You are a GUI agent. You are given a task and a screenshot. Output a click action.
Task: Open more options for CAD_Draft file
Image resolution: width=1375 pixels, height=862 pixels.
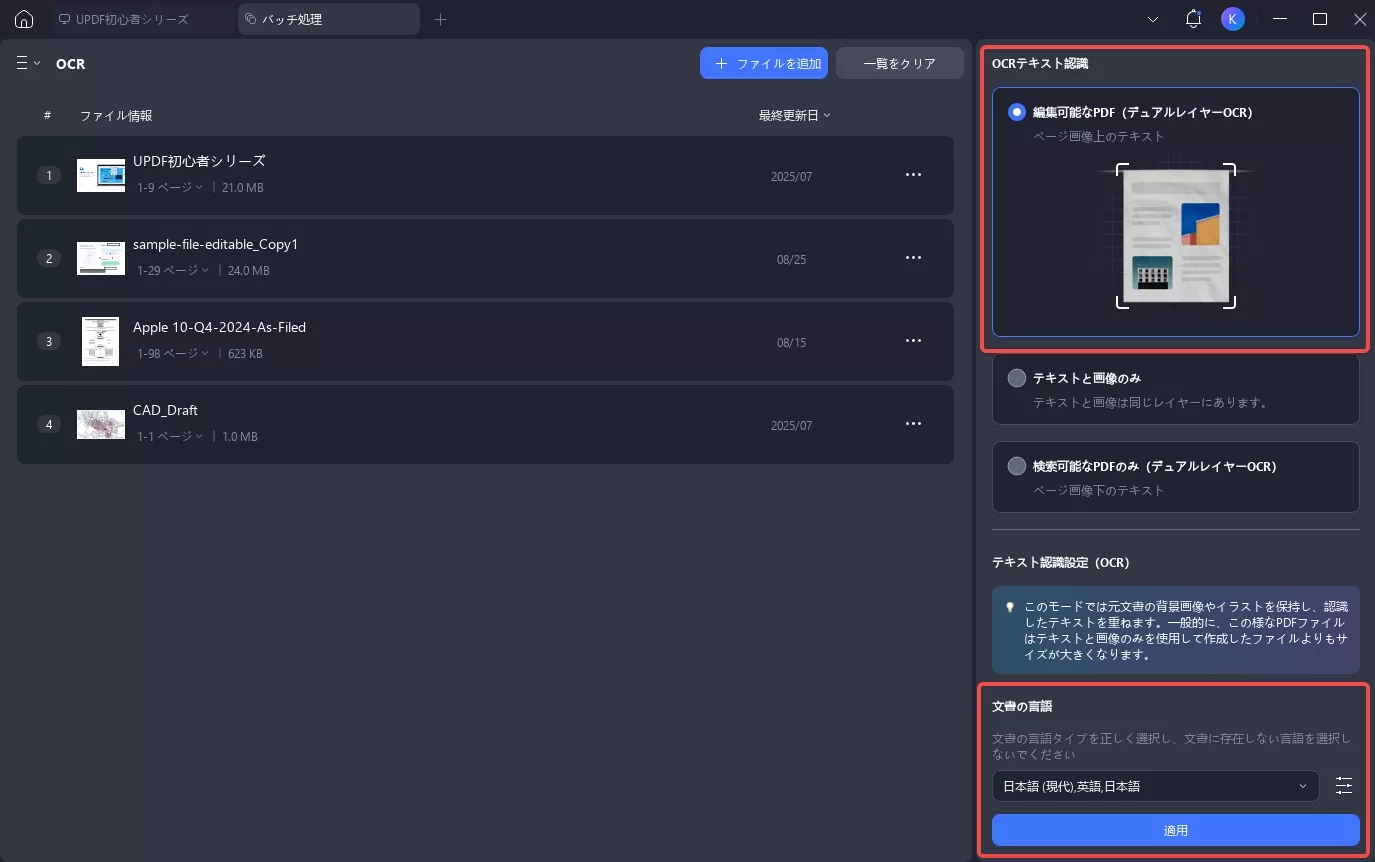pyautogui.click(x=913, y=424)
